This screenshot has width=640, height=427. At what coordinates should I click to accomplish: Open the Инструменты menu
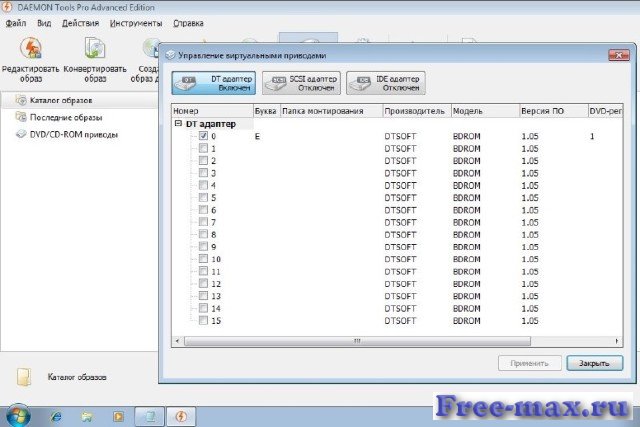[x=136, y=23]
